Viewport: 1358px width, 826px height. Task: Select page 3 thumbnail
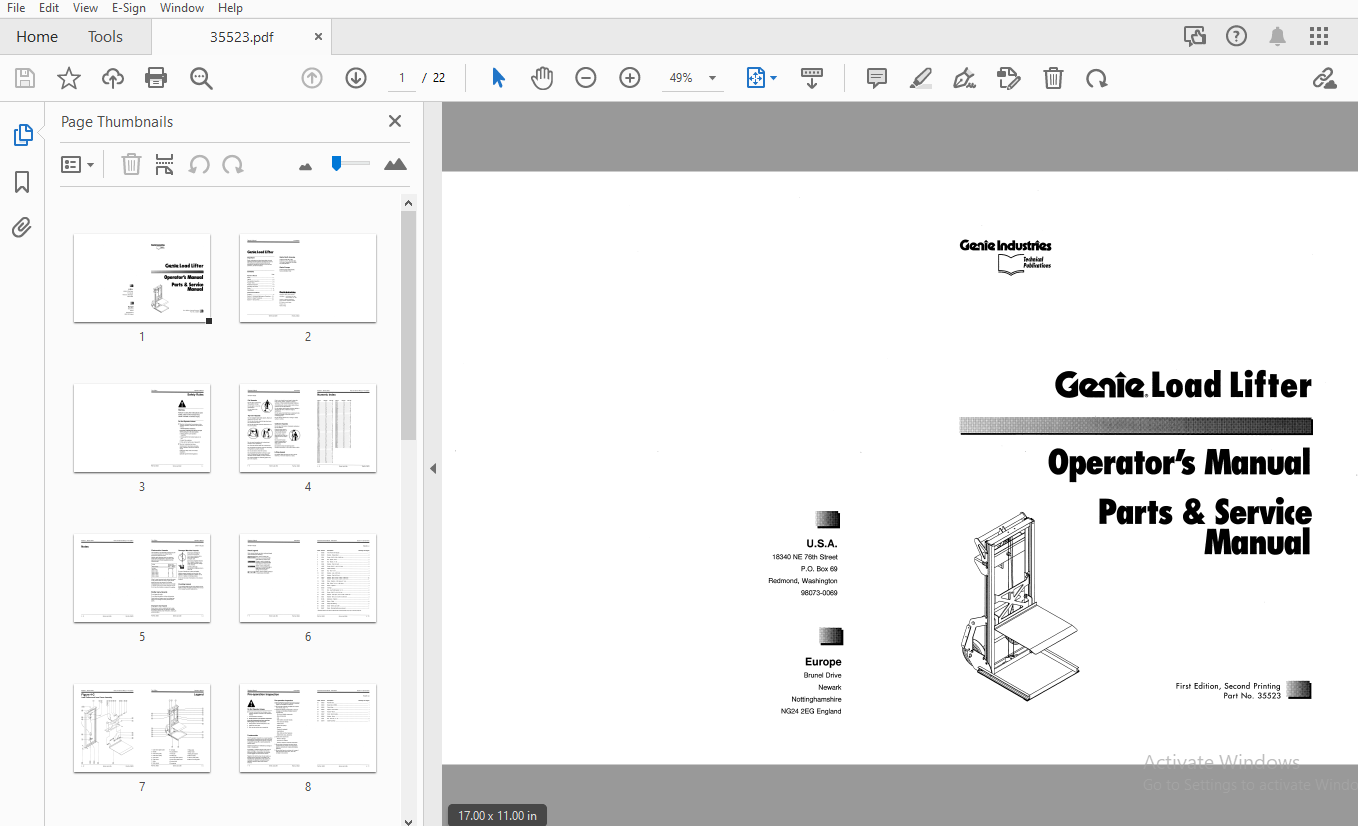[142, 428]
